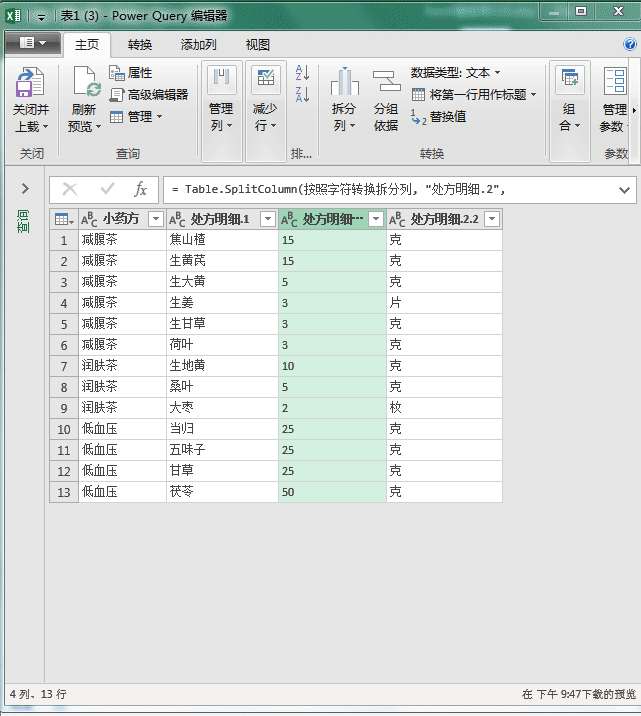Confirm formula with the checkmark icon
The height and width of the screenshot is (716, 641).
[107, 189]
